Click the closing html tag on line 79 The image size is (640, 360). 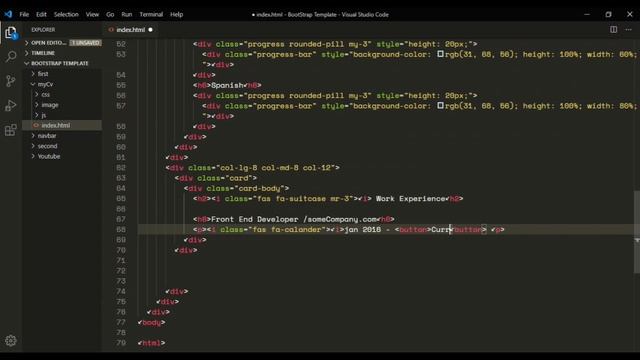click(151, 343)
